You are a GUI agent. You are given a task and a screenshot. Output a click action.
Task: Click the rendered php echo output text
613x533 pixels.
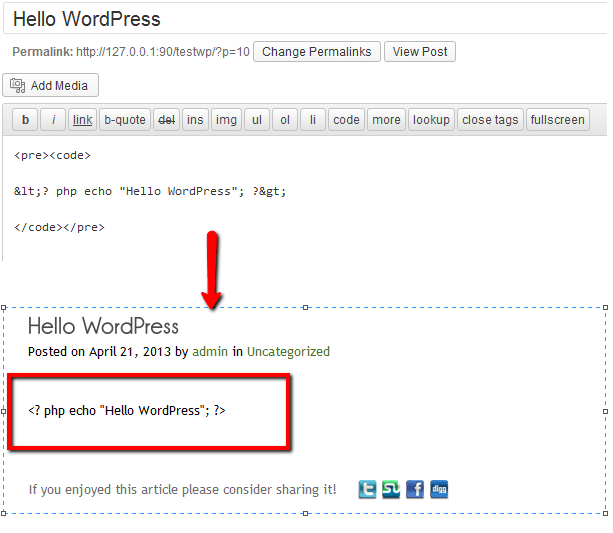tap(127, 411)
